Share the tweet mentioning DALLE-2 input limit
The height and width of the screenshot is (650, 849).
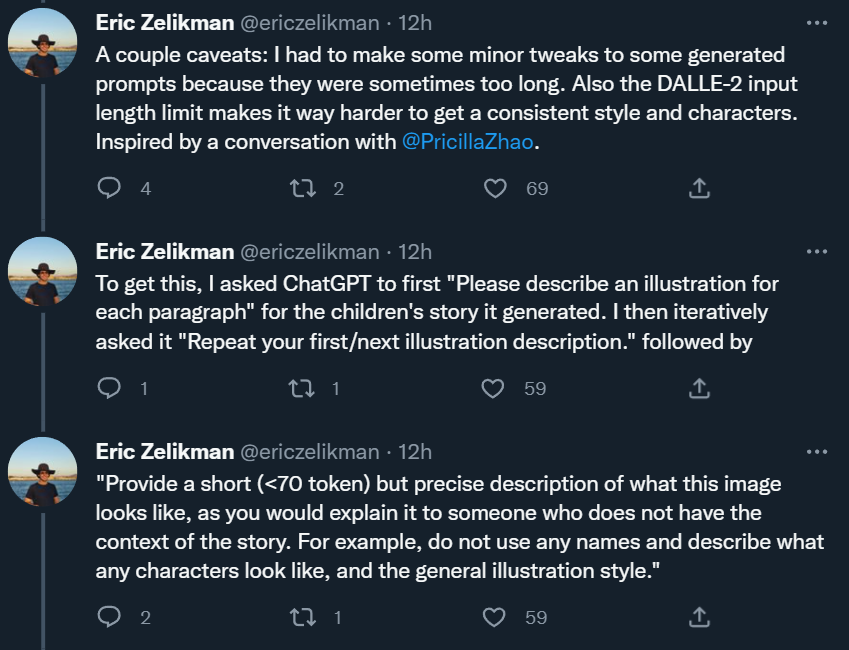[x=700, y=187]
